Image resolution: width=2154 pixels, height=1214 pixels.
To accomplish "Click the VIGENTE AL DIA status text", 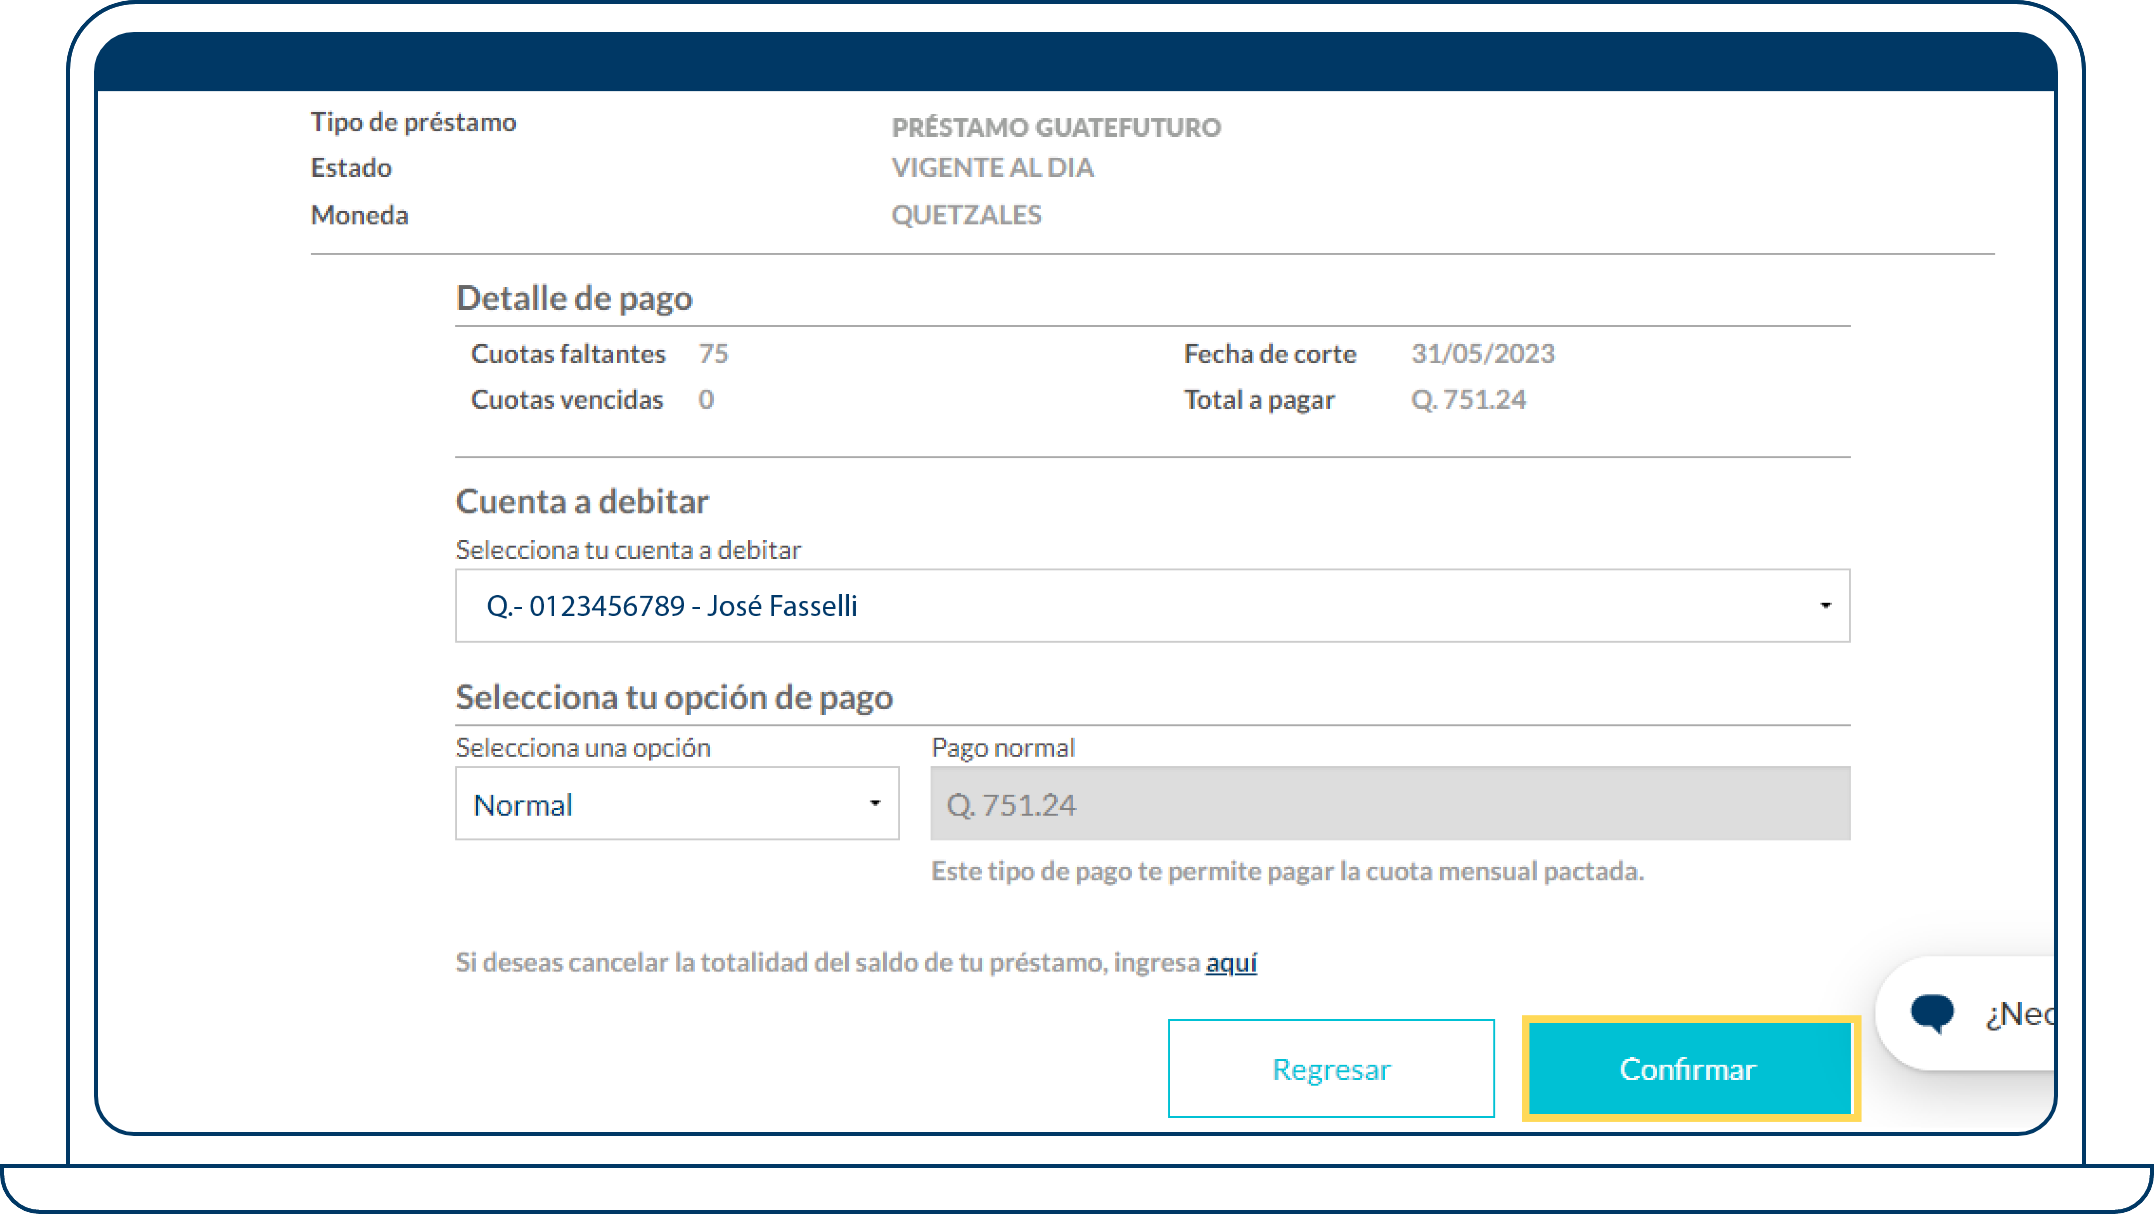I will (992, 168).
